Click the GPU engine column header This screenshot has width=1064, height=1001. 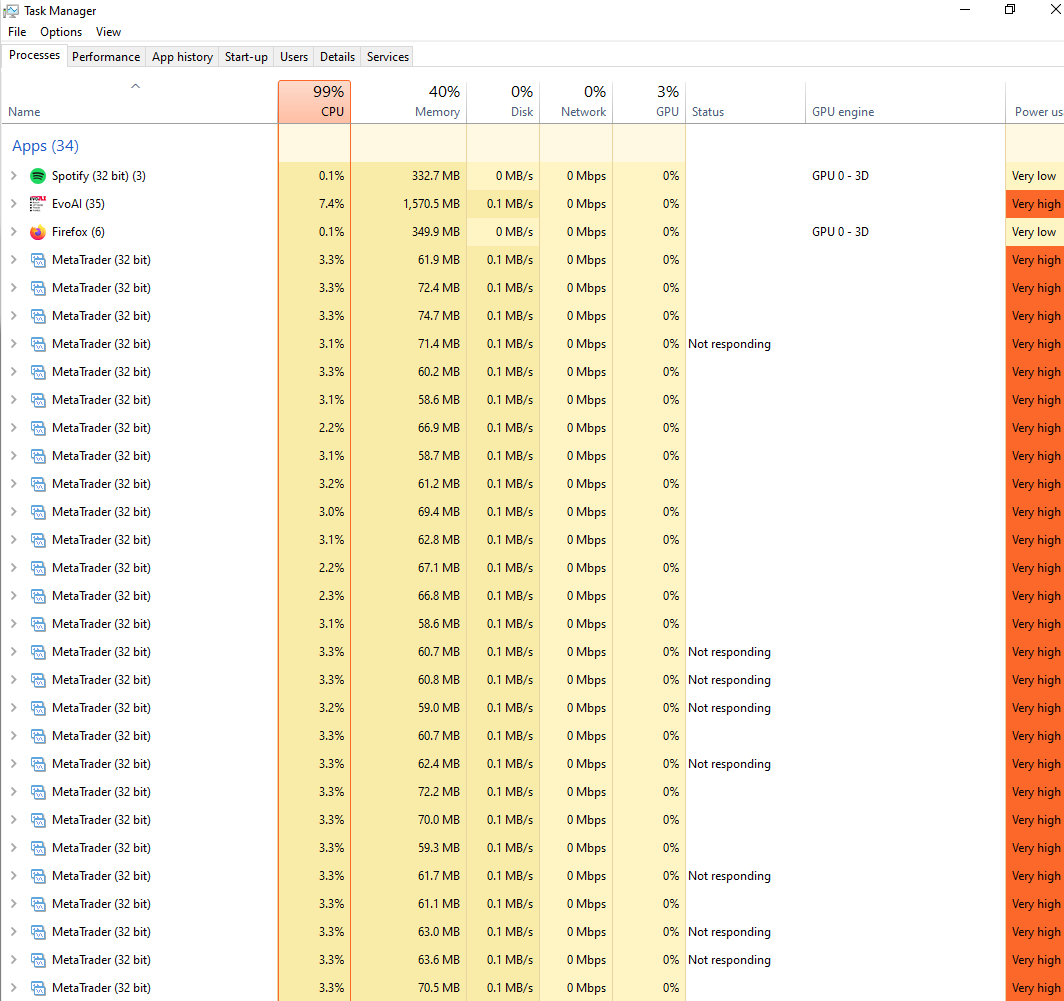pyautogui.click(x=843, y=112)
